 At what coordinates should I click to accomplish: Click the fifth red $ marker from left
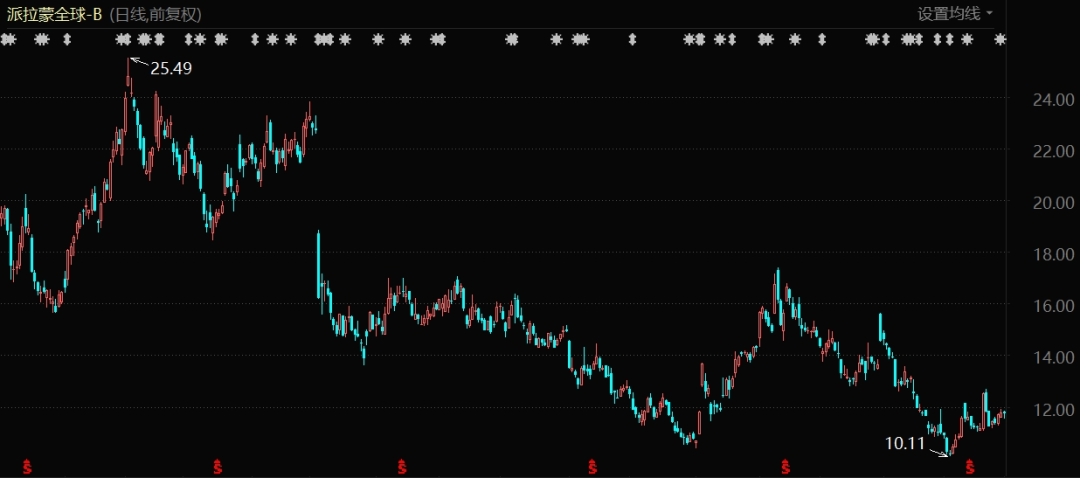click(786, 467)
